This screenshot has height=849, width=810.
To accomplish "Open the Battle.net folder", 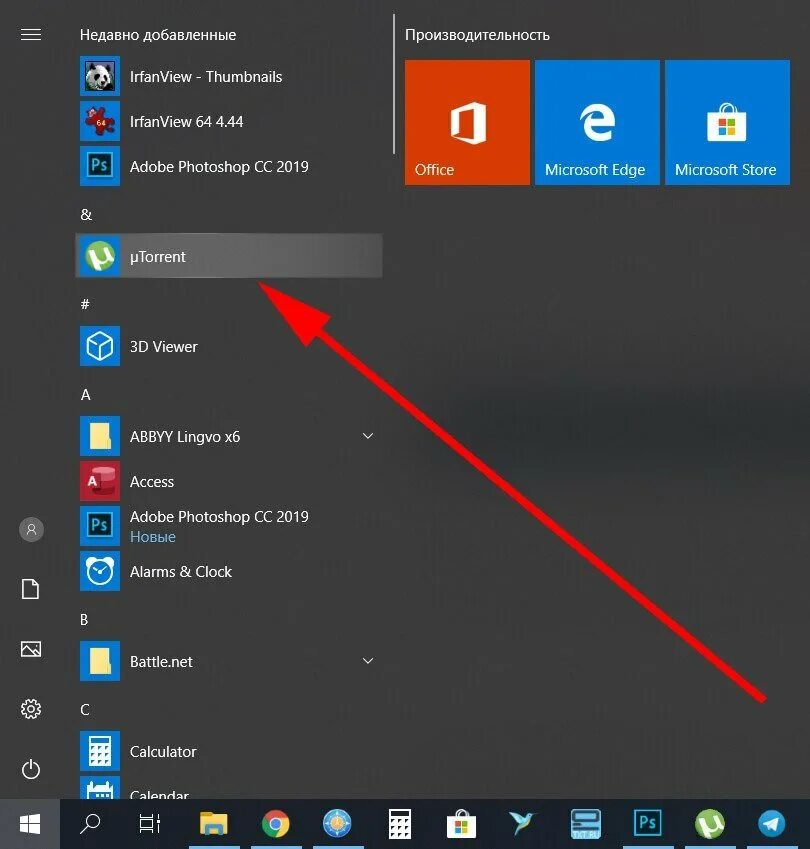I will [x=229, y=661].
